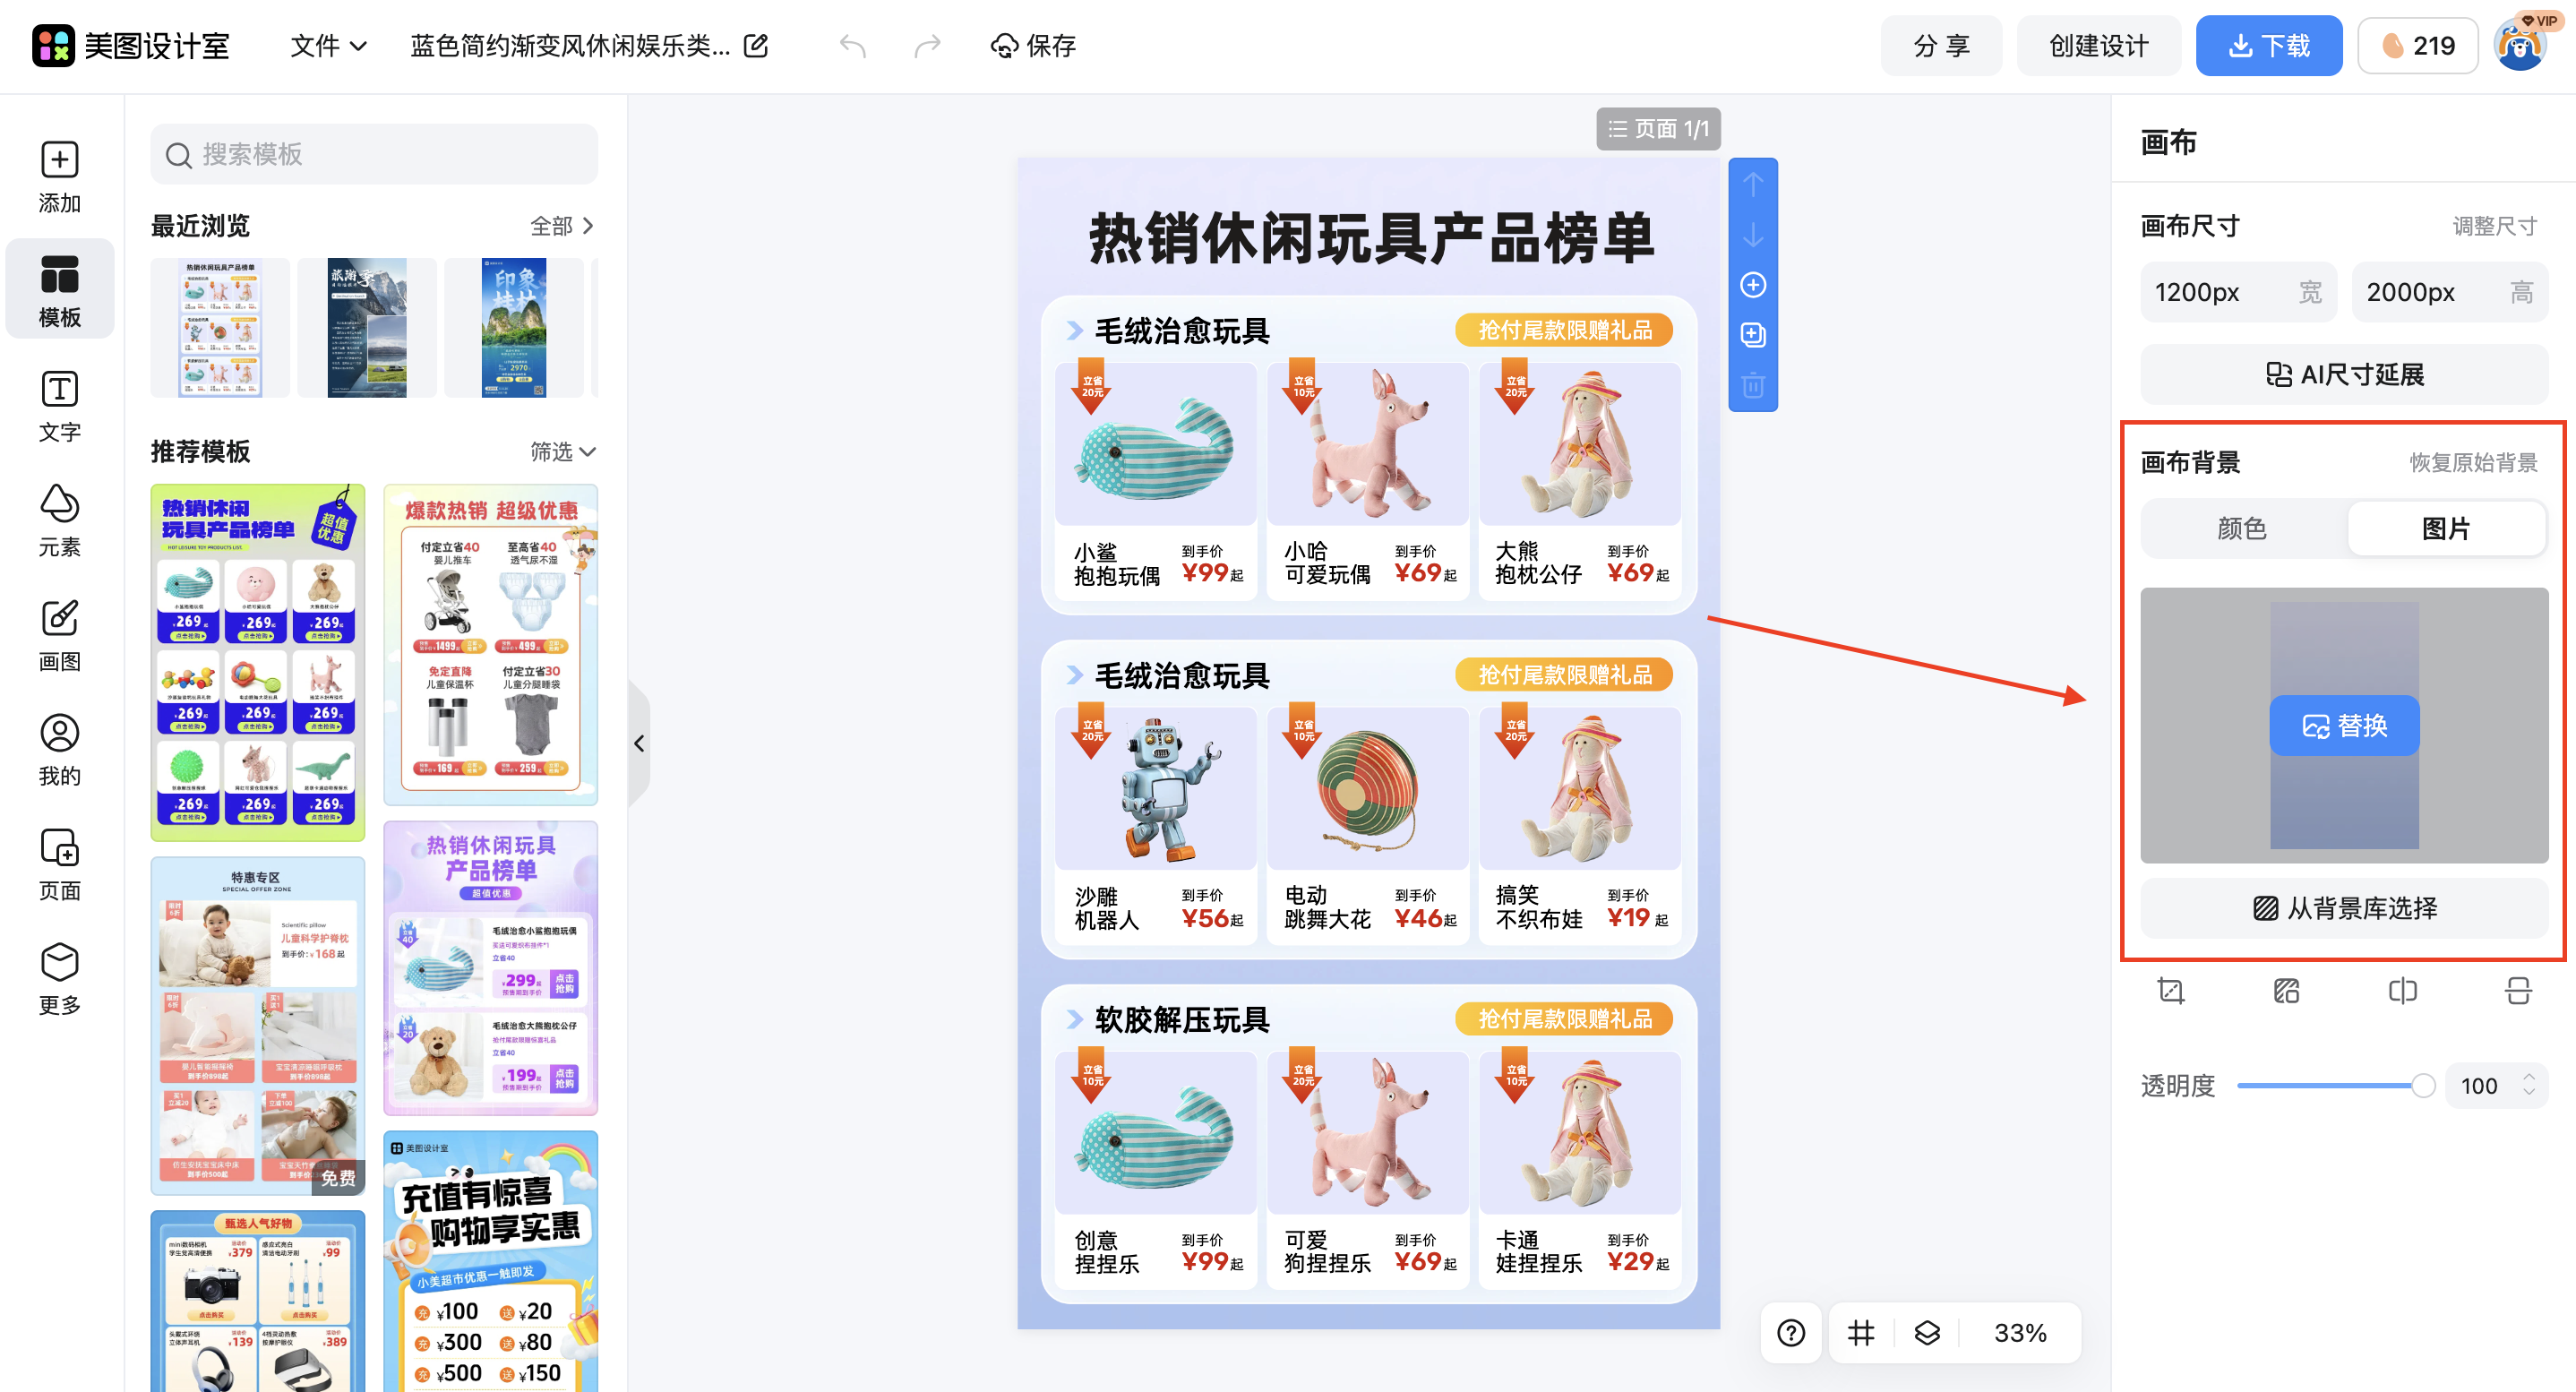Add a new element with the plus icon
The image size is (2576, 1392).
(1752, 285)
